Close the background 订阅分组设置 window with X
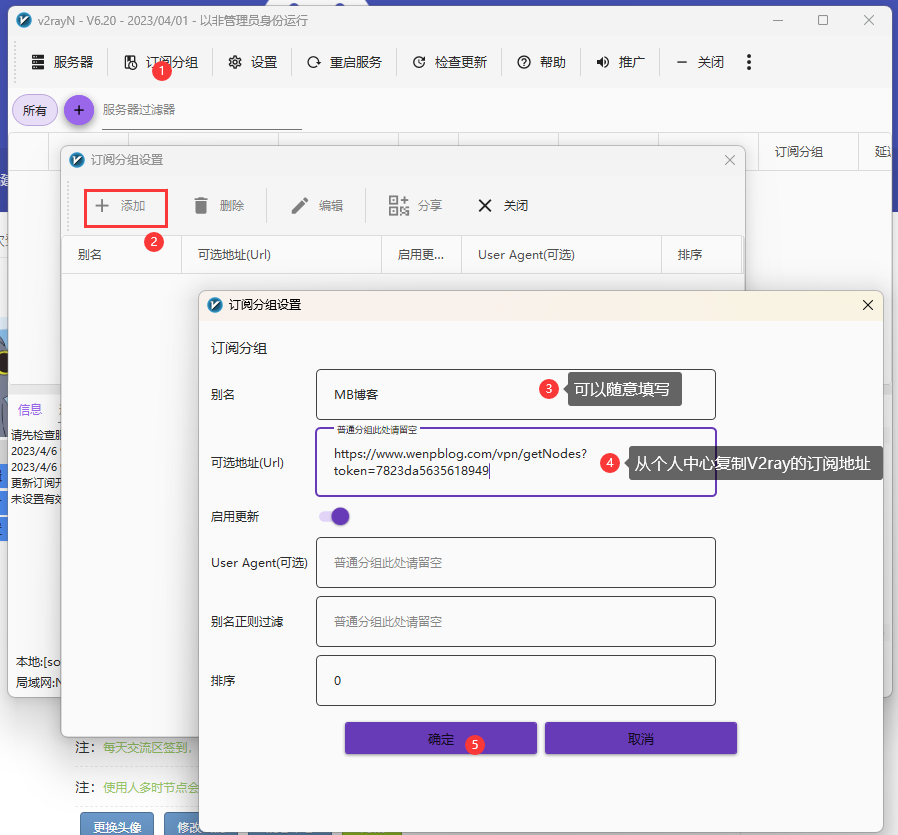The height and width of the screenshot is (835, 898). 730,160
